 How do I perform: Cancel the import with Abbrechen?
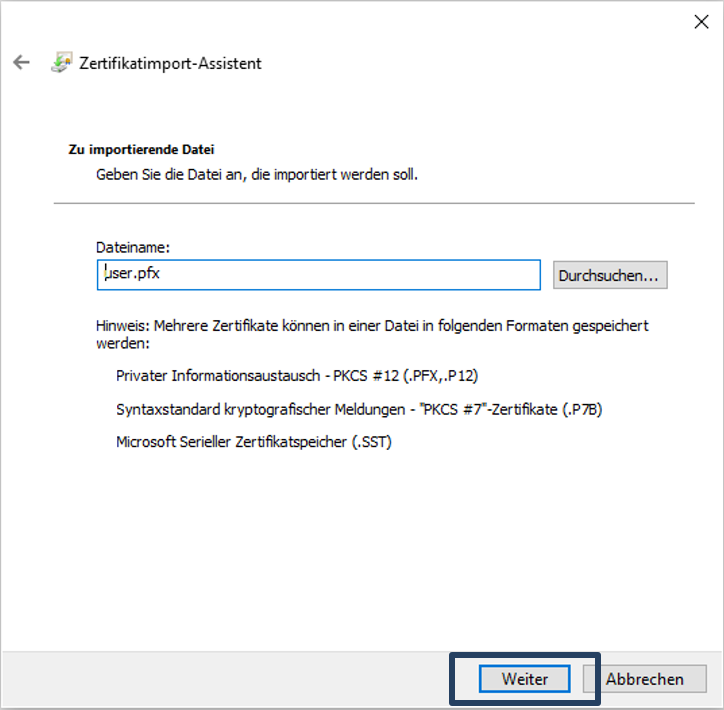644,678
